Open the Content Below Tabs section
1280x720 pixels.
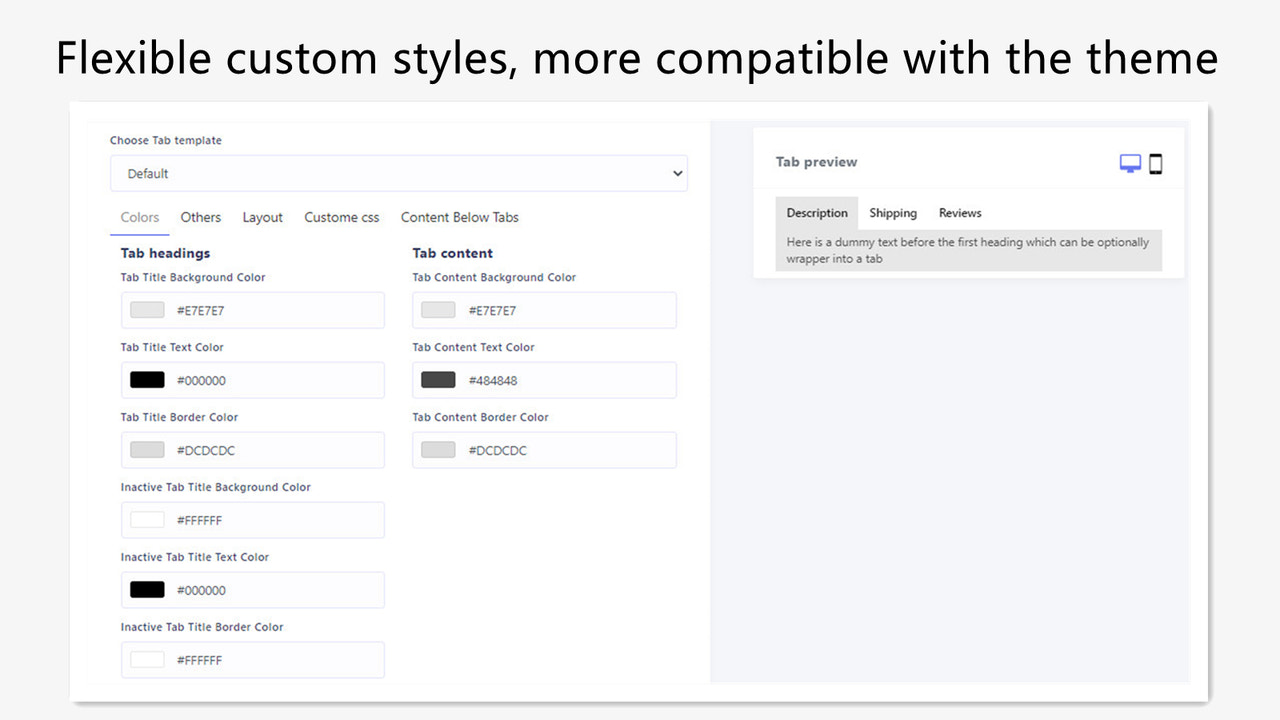pyautogui.click(x=459, y=217)
